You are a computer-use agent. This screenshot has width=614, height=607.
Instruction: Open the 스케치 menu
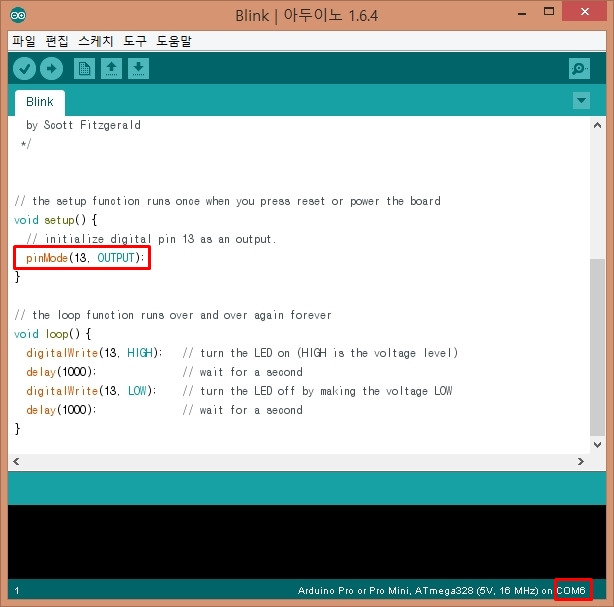coord(96,41)
